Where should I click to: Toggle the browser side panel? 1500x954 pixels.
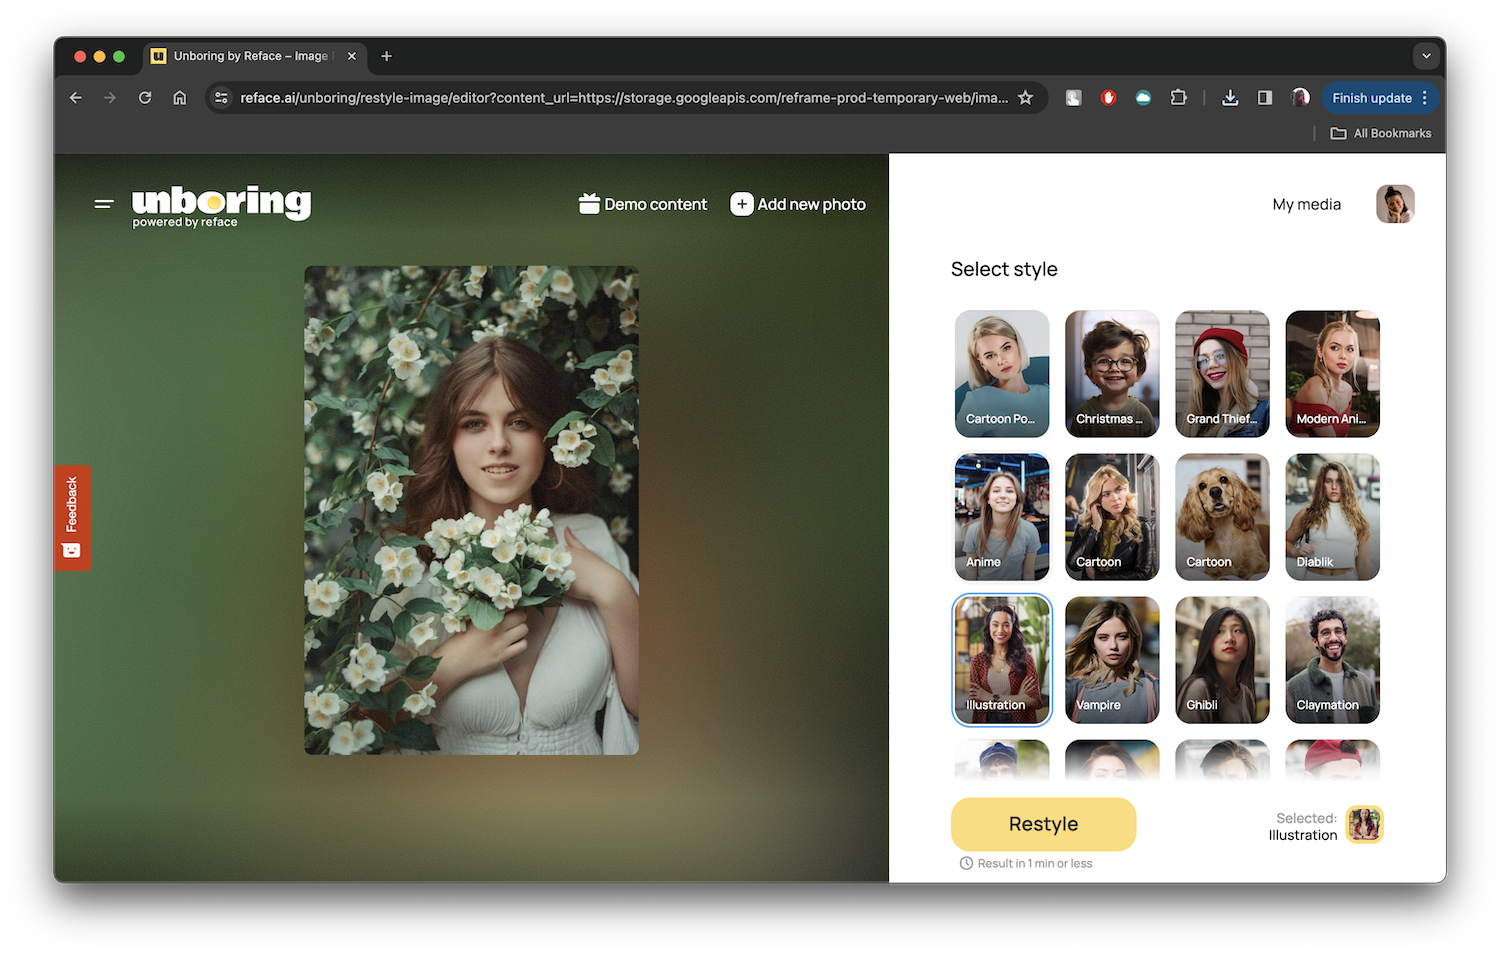1265,98
